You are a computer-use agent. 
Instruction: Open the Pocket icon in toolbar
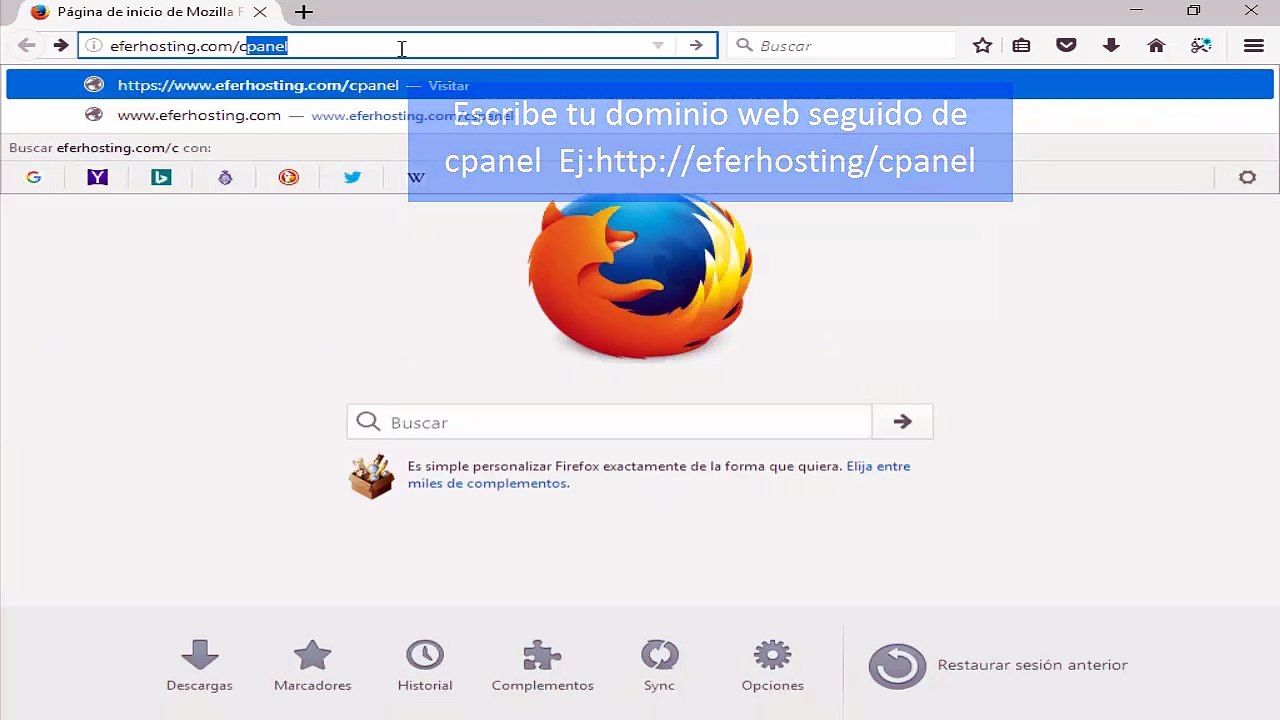1066,45
